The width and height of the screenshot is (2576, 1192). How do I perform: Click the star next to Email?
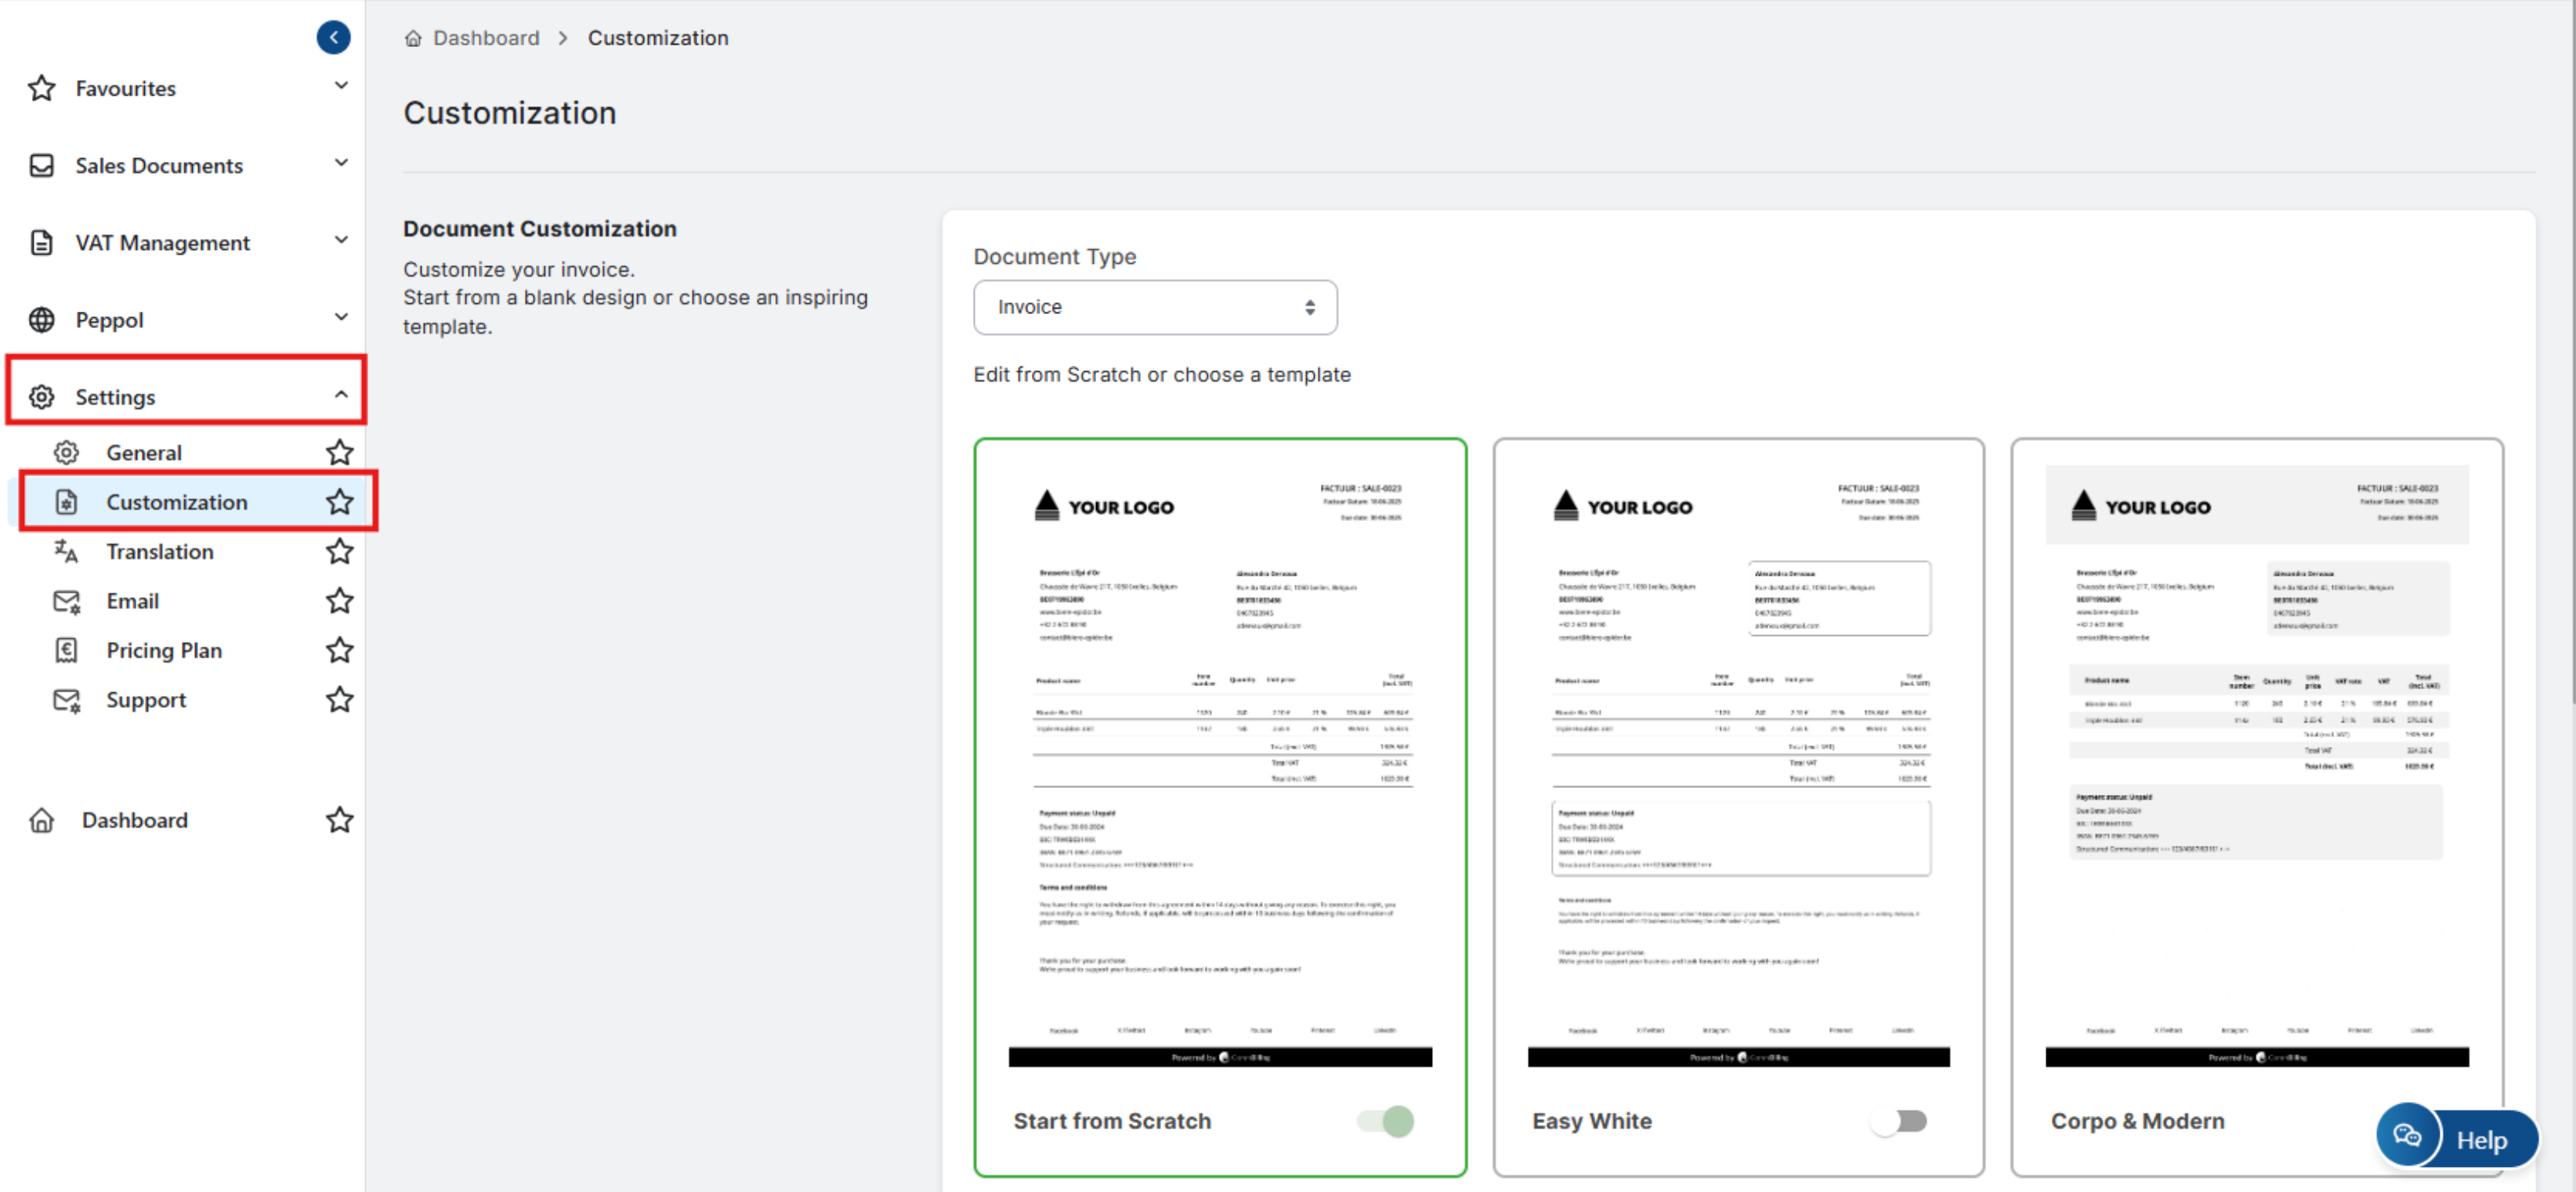coord(339,601)
